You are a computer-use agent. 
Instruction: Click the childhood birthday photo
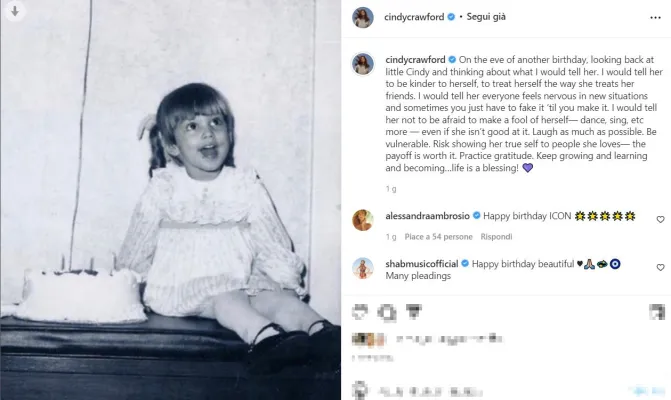pos(170,200)
